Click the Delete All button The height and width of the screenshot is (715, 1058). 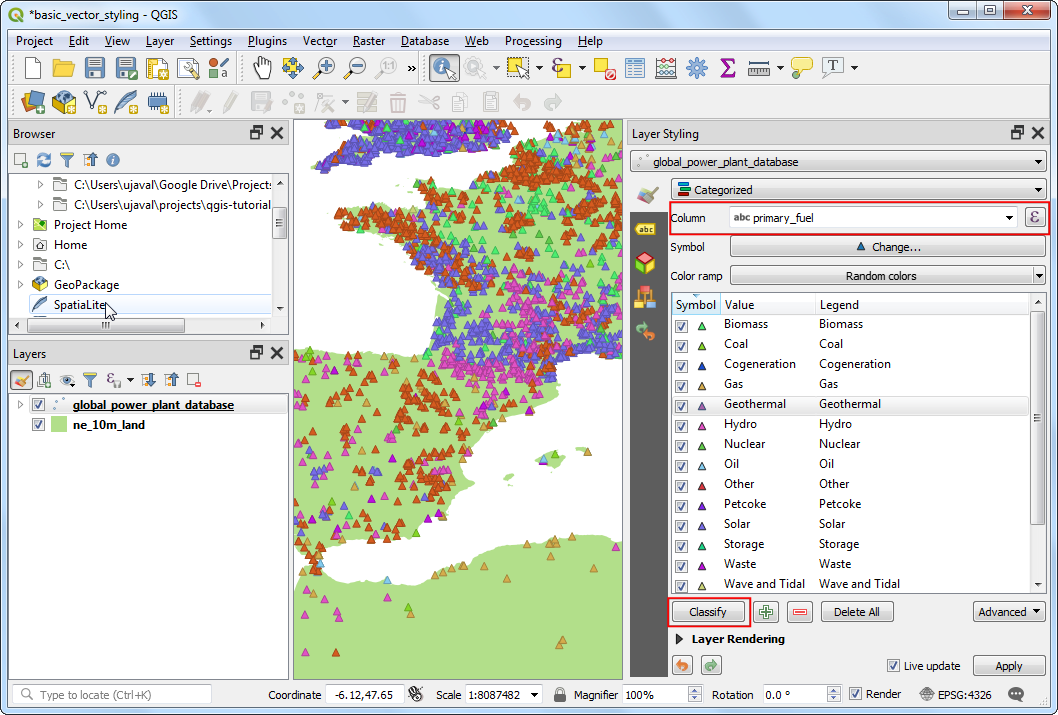856,612
